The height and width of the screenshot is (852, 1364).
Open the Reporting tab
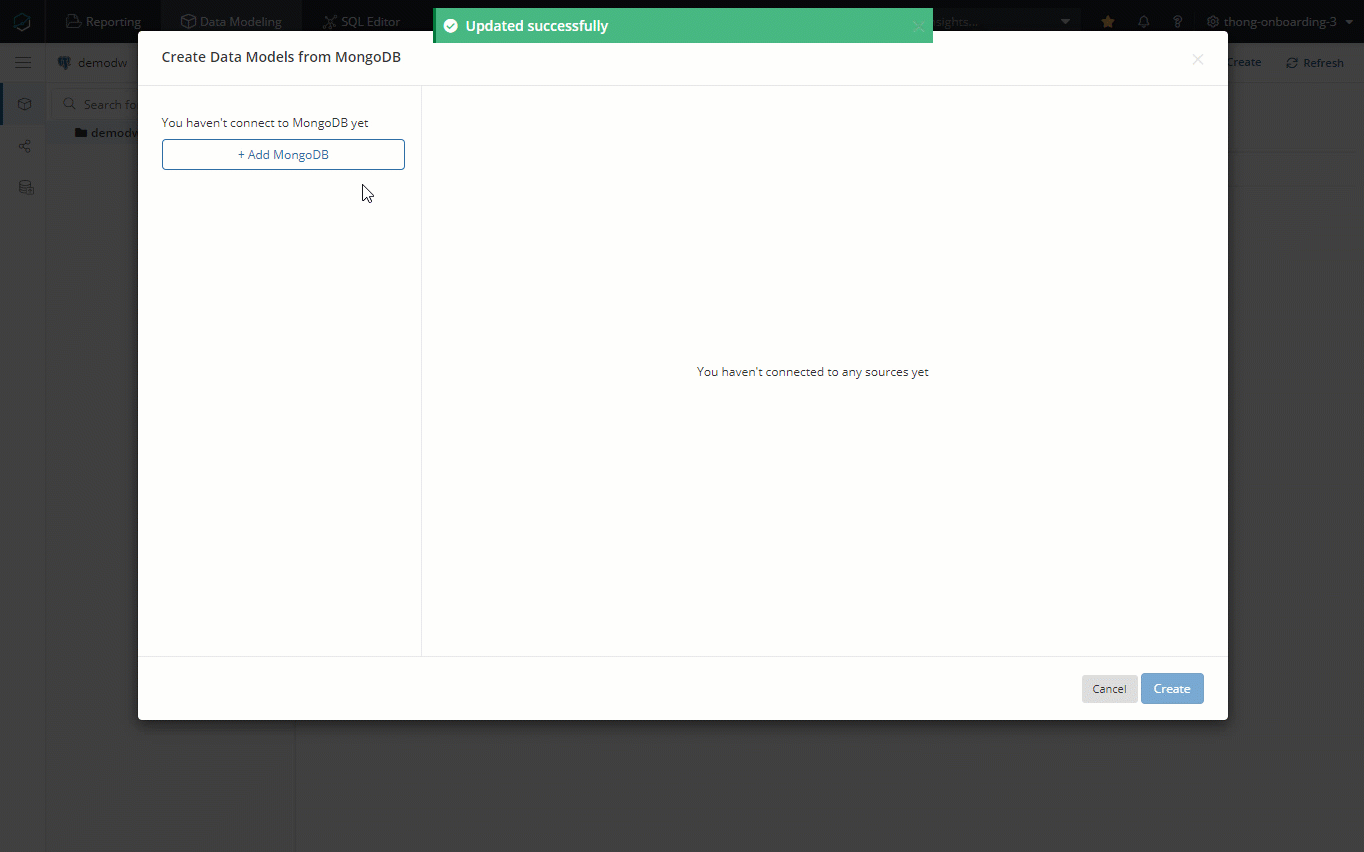pos(103,21)
